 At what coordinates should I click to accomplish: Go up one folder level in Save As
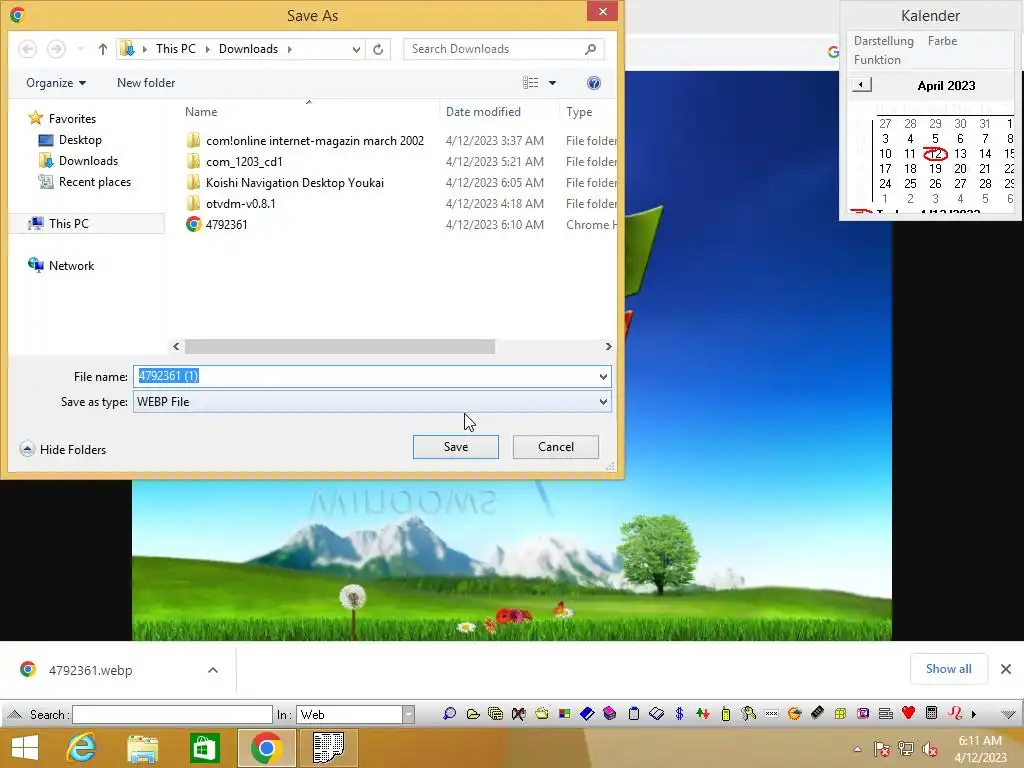[x=103, y=49]
